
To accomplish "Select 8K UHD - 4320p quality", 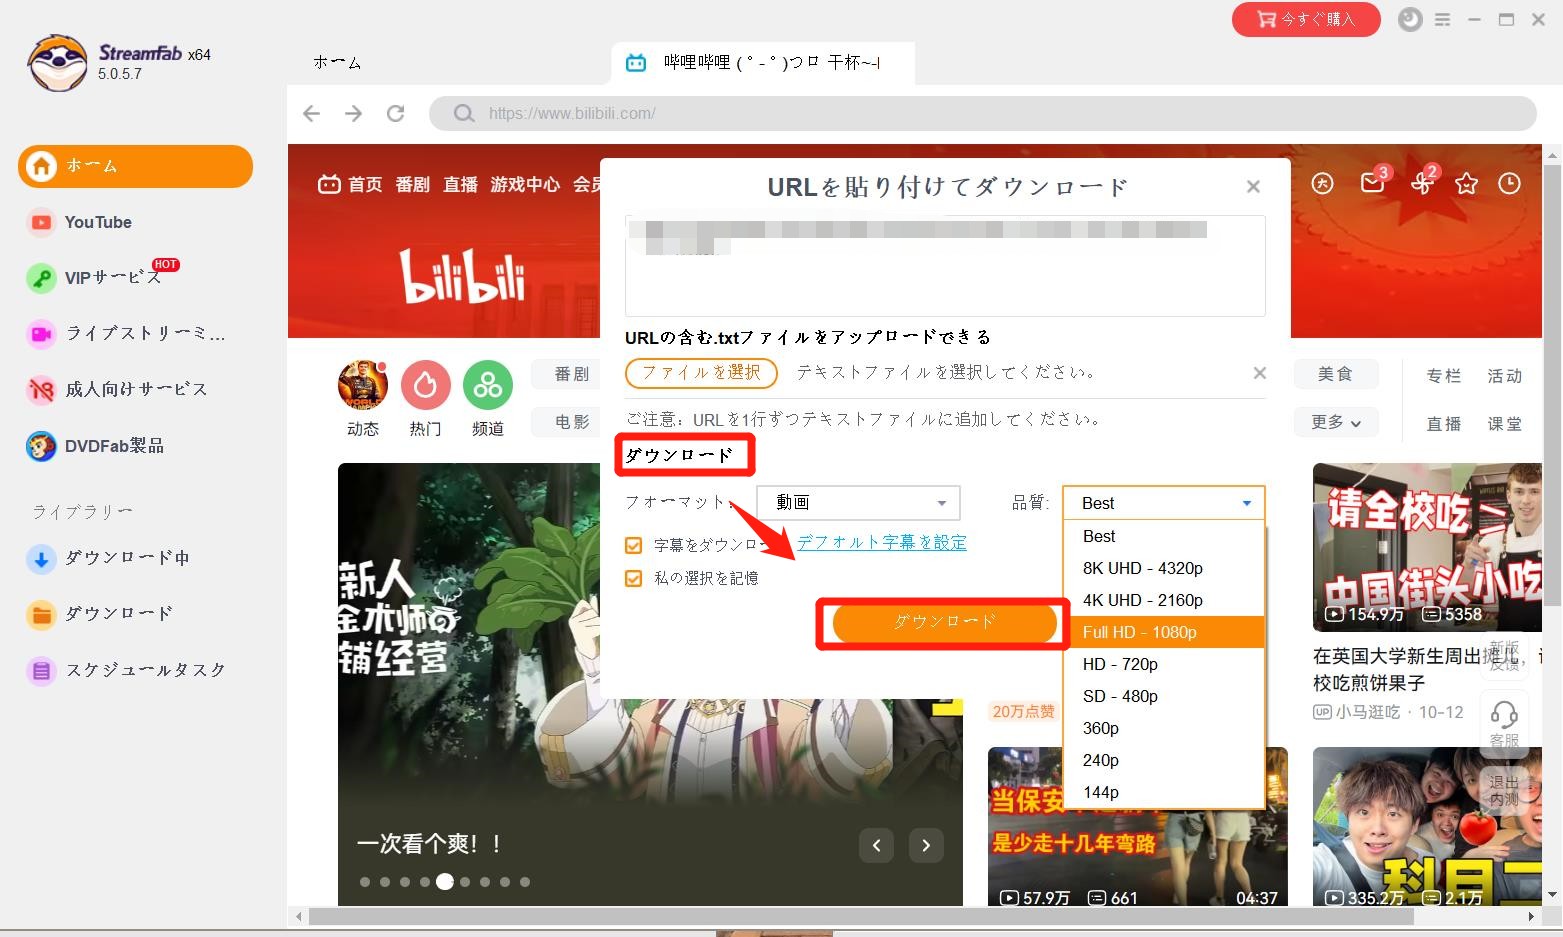I will tap(1164, 568).
